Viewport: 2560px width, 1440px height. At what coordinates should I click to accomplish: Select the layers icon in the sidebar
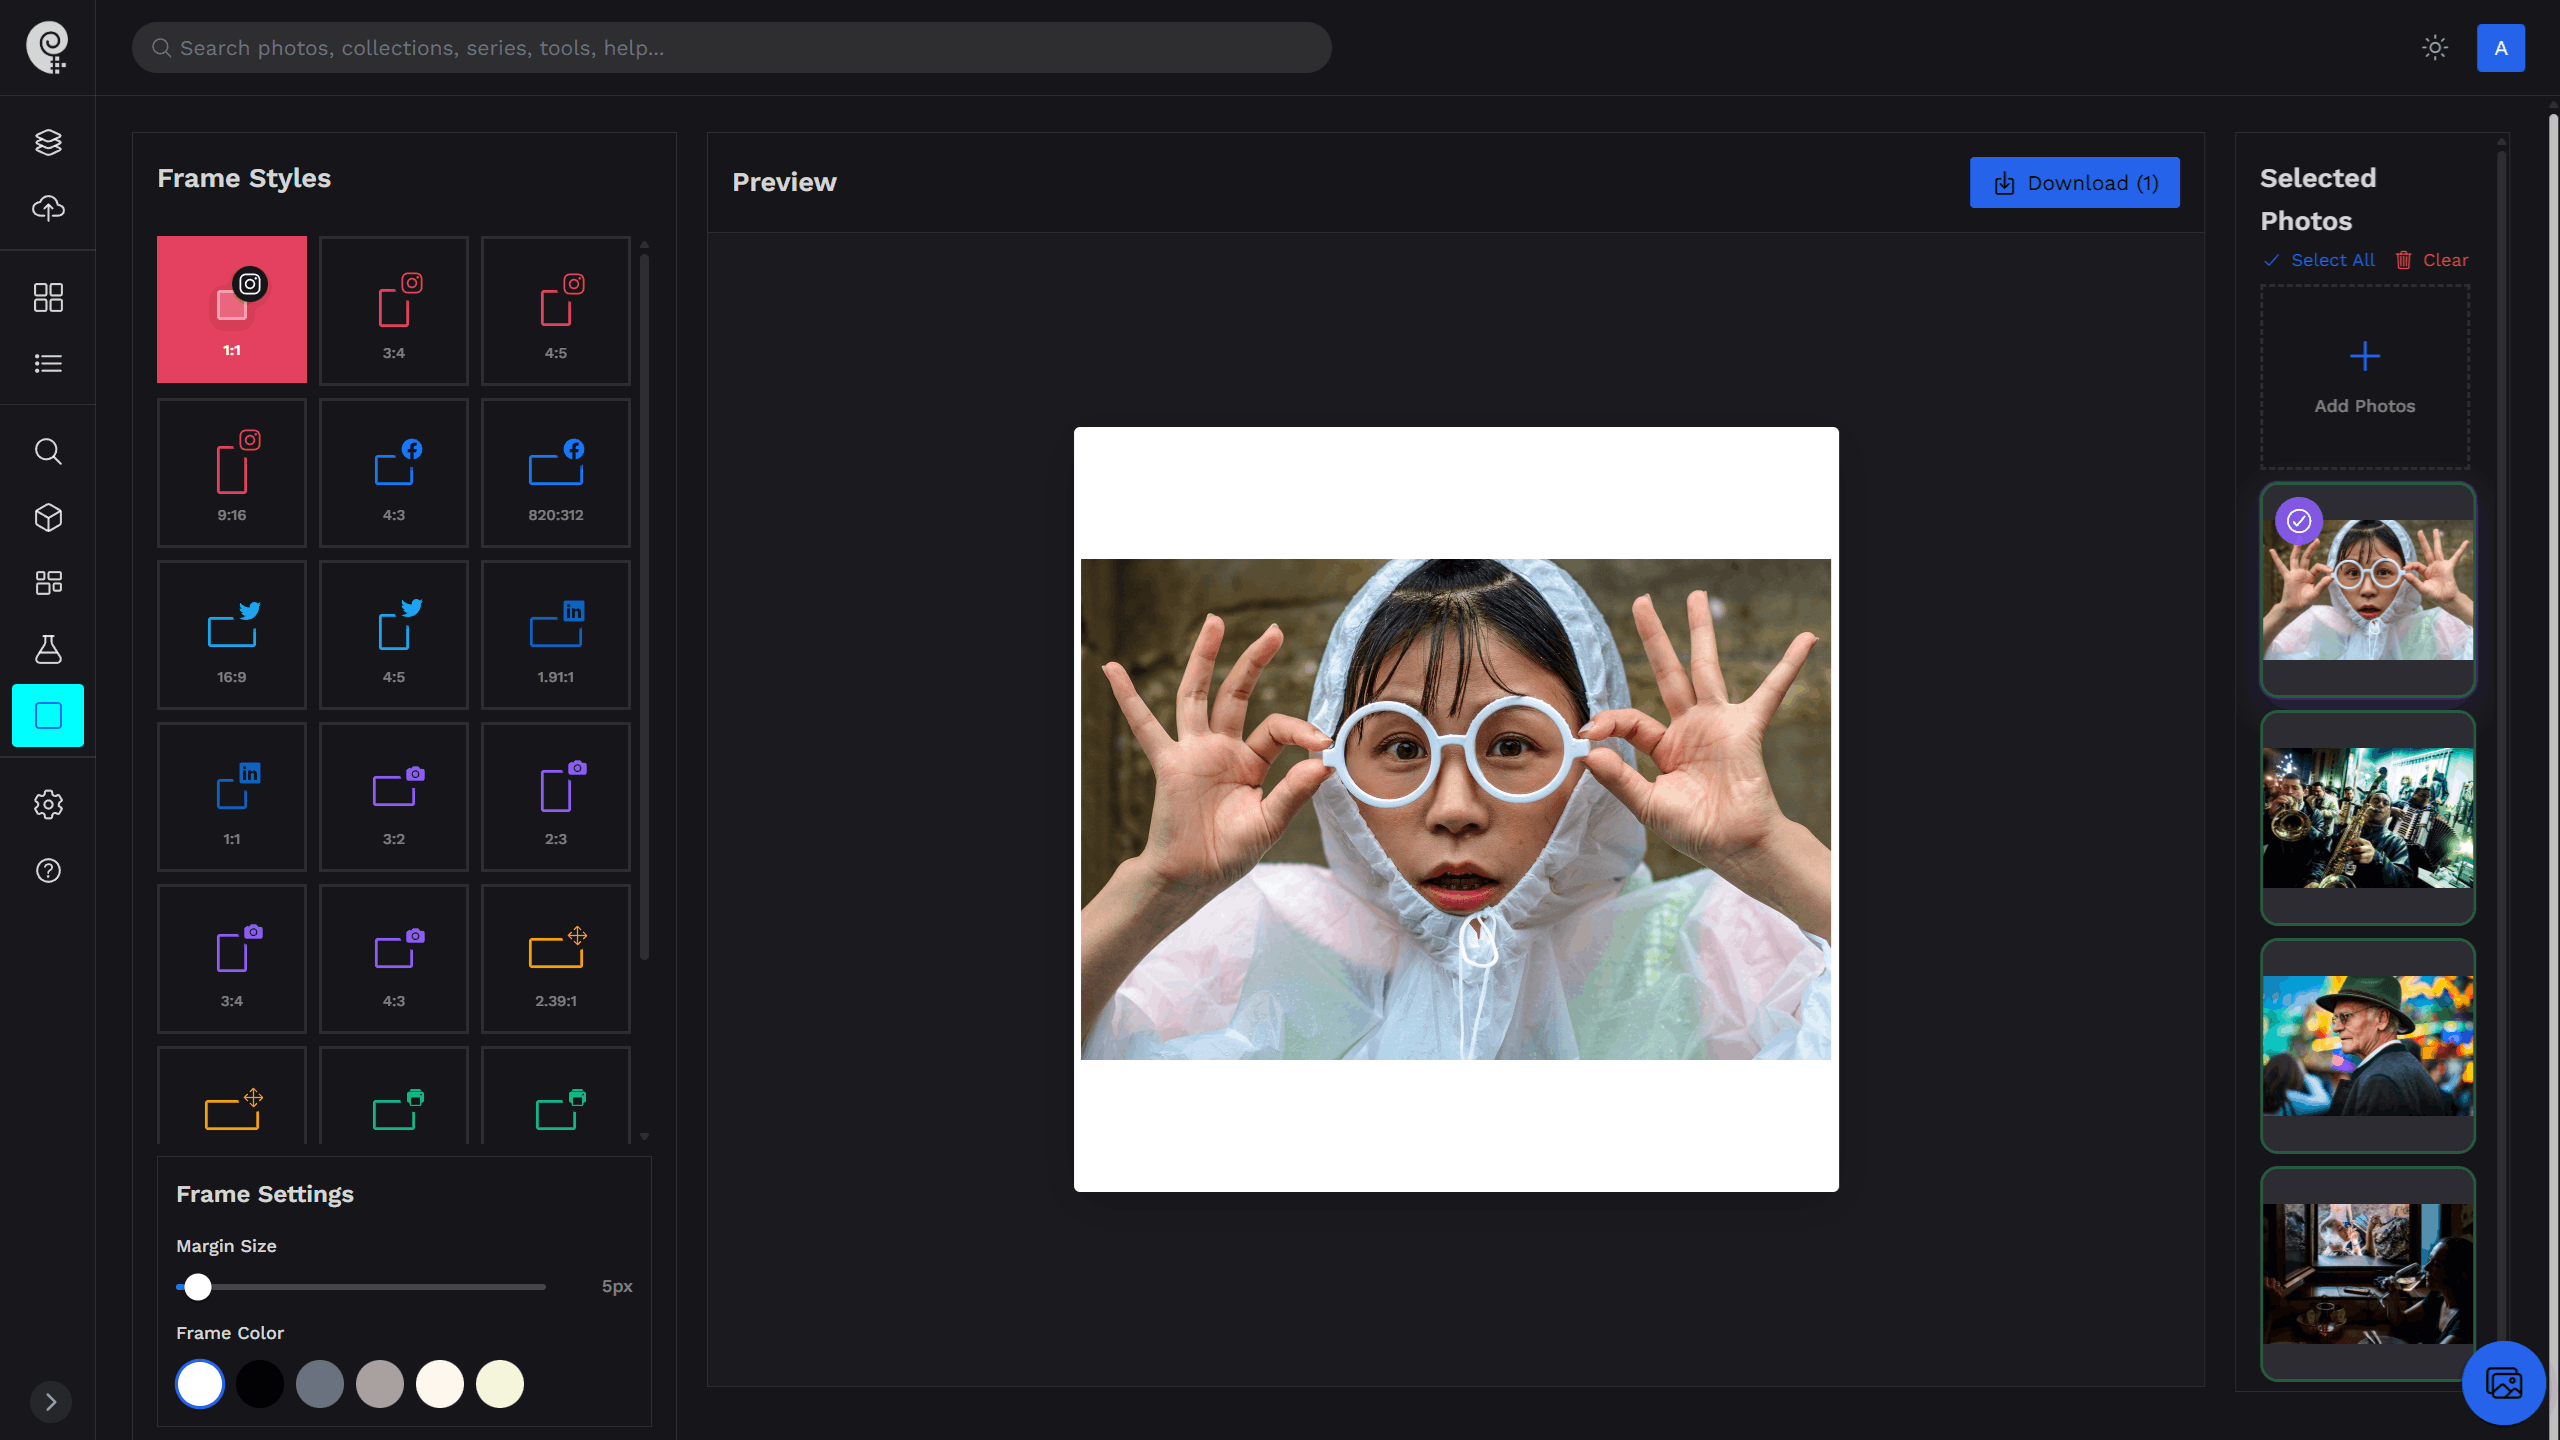[48, 141]
